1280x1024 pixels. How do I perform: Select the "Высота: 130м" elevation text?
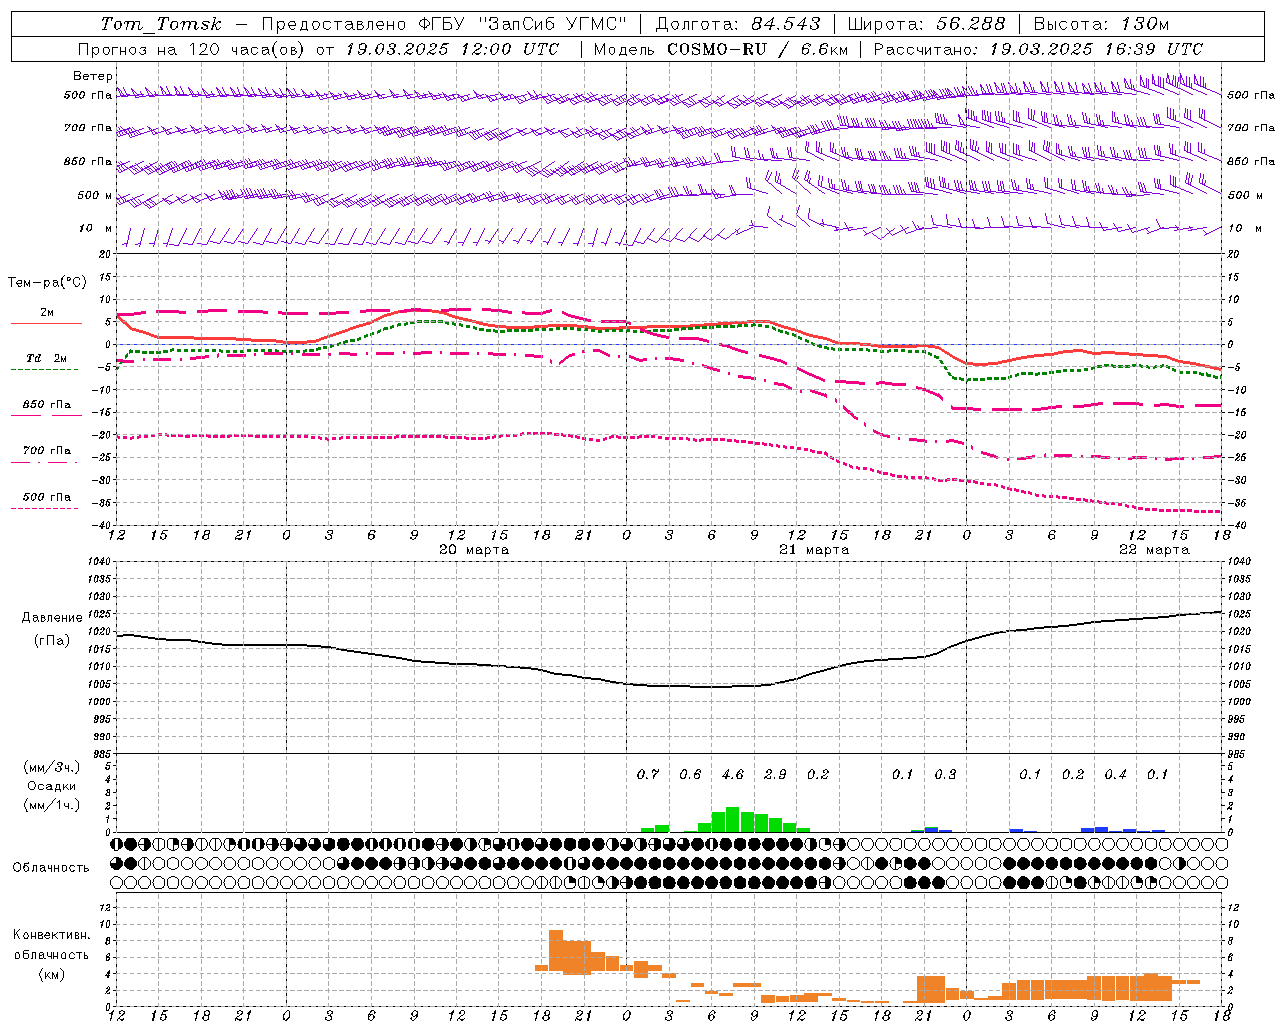tap(1101, 24)
